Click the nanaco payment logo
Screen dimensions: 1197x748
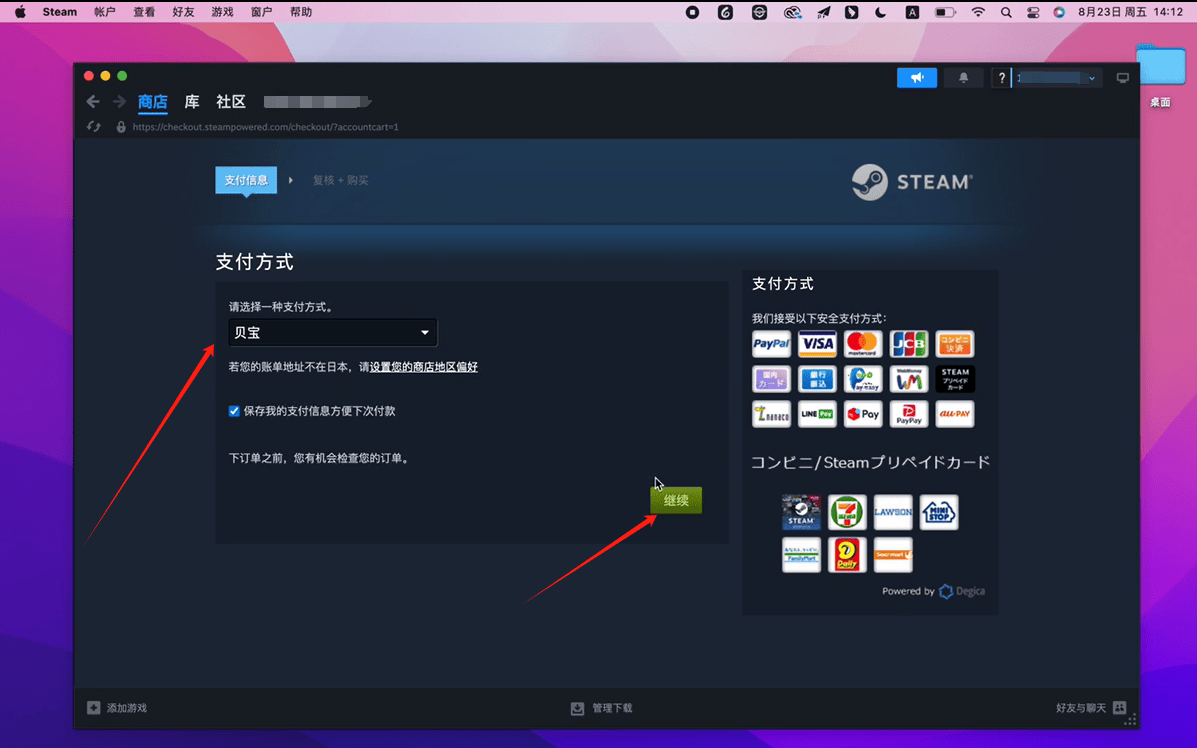771,414
